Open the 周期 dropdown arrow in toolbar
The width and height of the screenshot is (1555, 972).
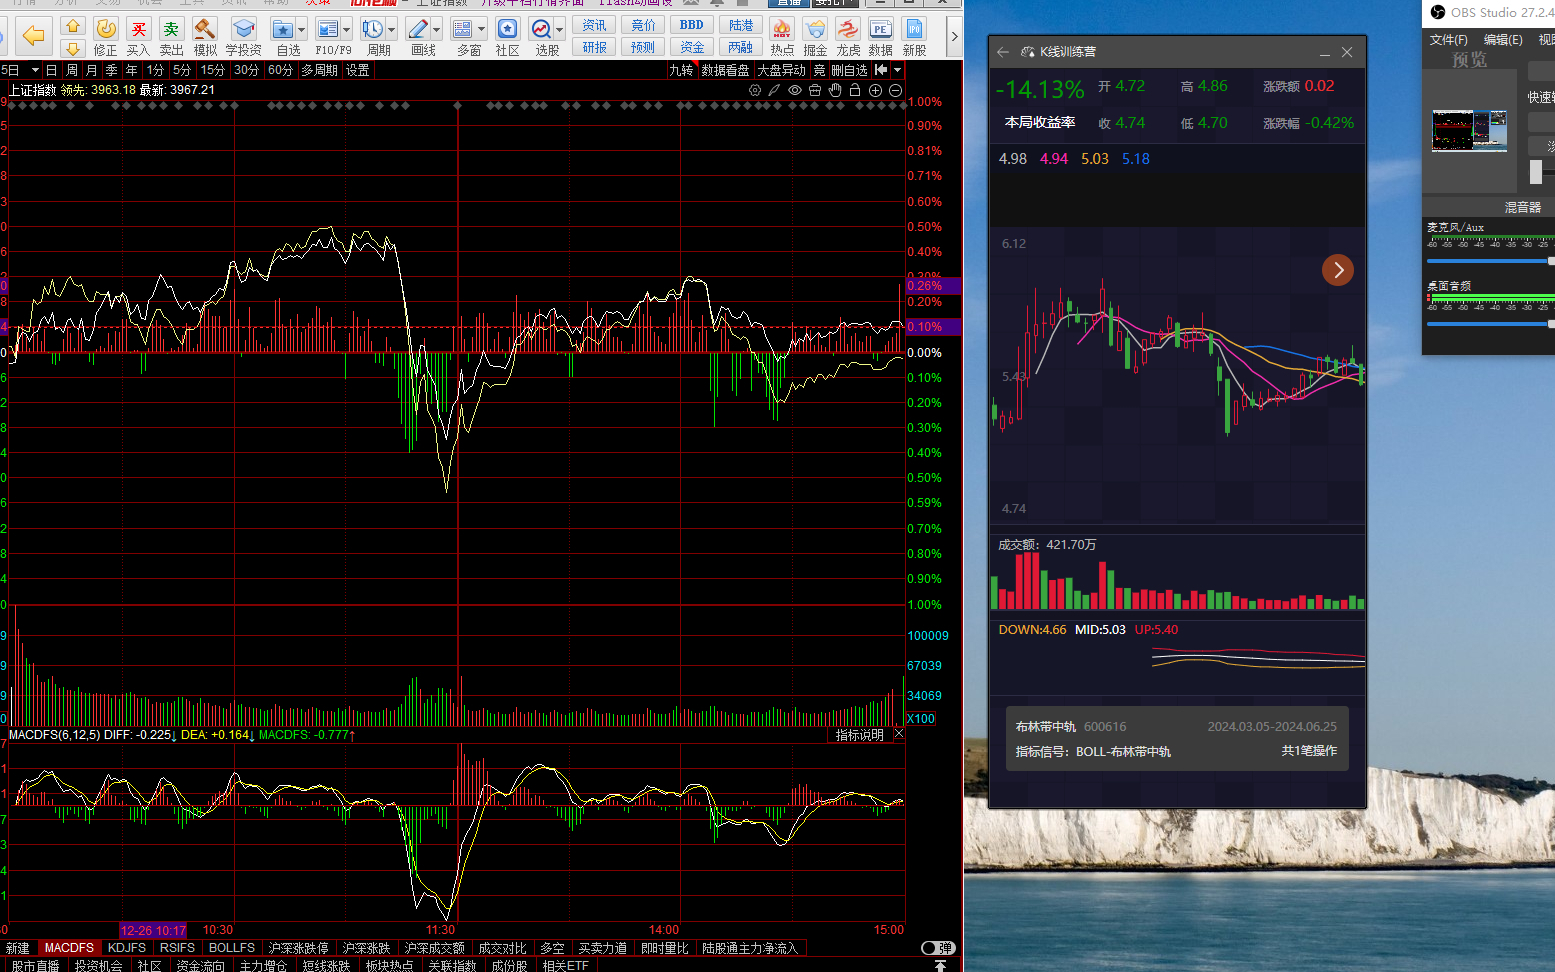pos(391,30)
